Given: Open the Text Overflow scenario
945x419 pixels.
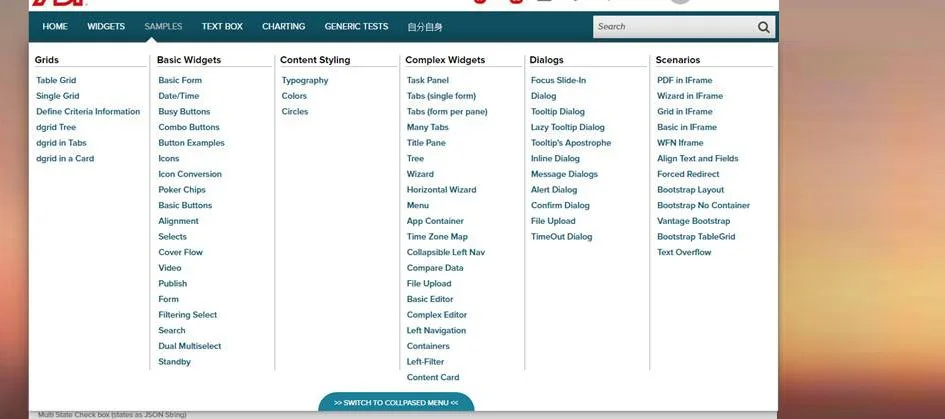Looking at the screenshot, I should click(684, 253).
